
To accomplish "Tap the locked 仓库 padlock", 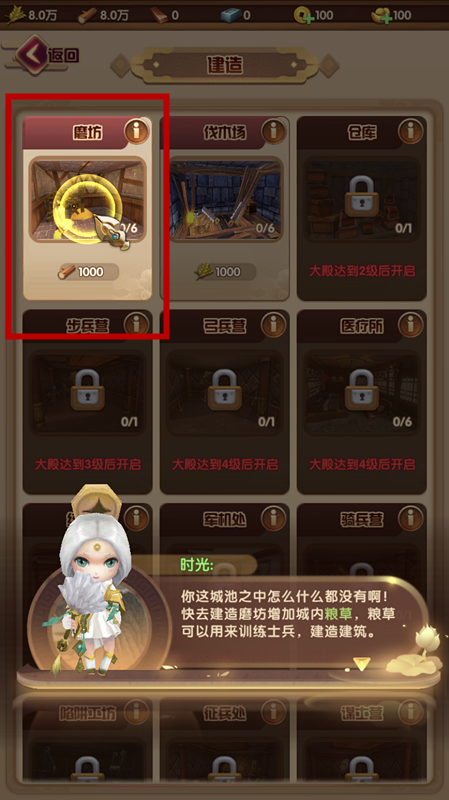I will 362,196.
